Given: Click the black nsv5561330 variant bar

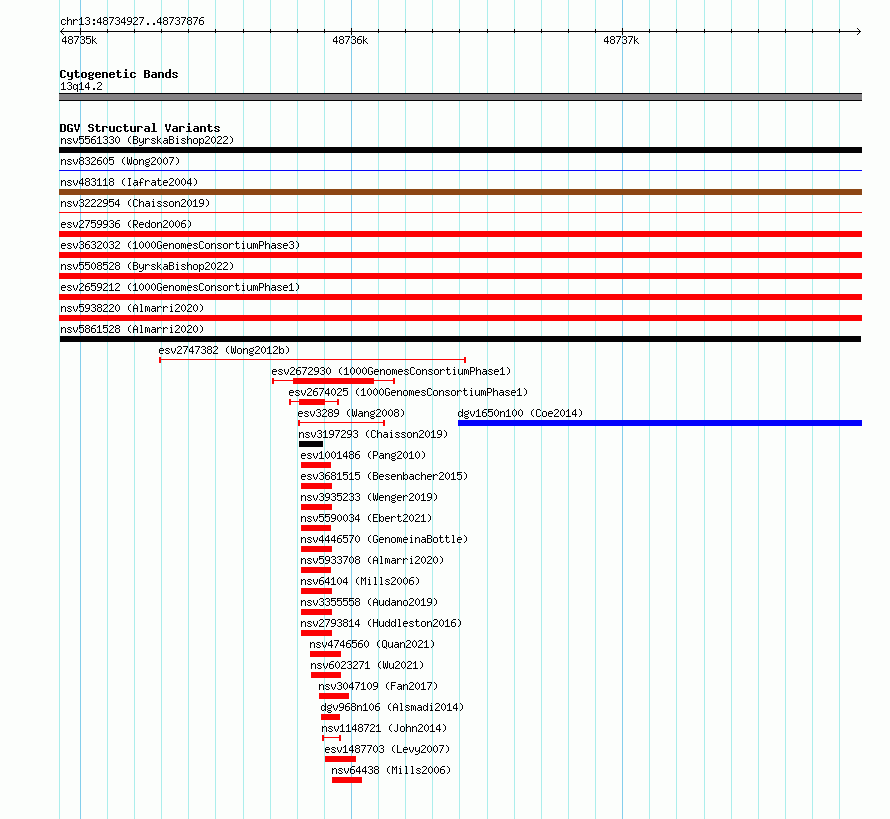Looking at the screenshot, I should [460, 150].
